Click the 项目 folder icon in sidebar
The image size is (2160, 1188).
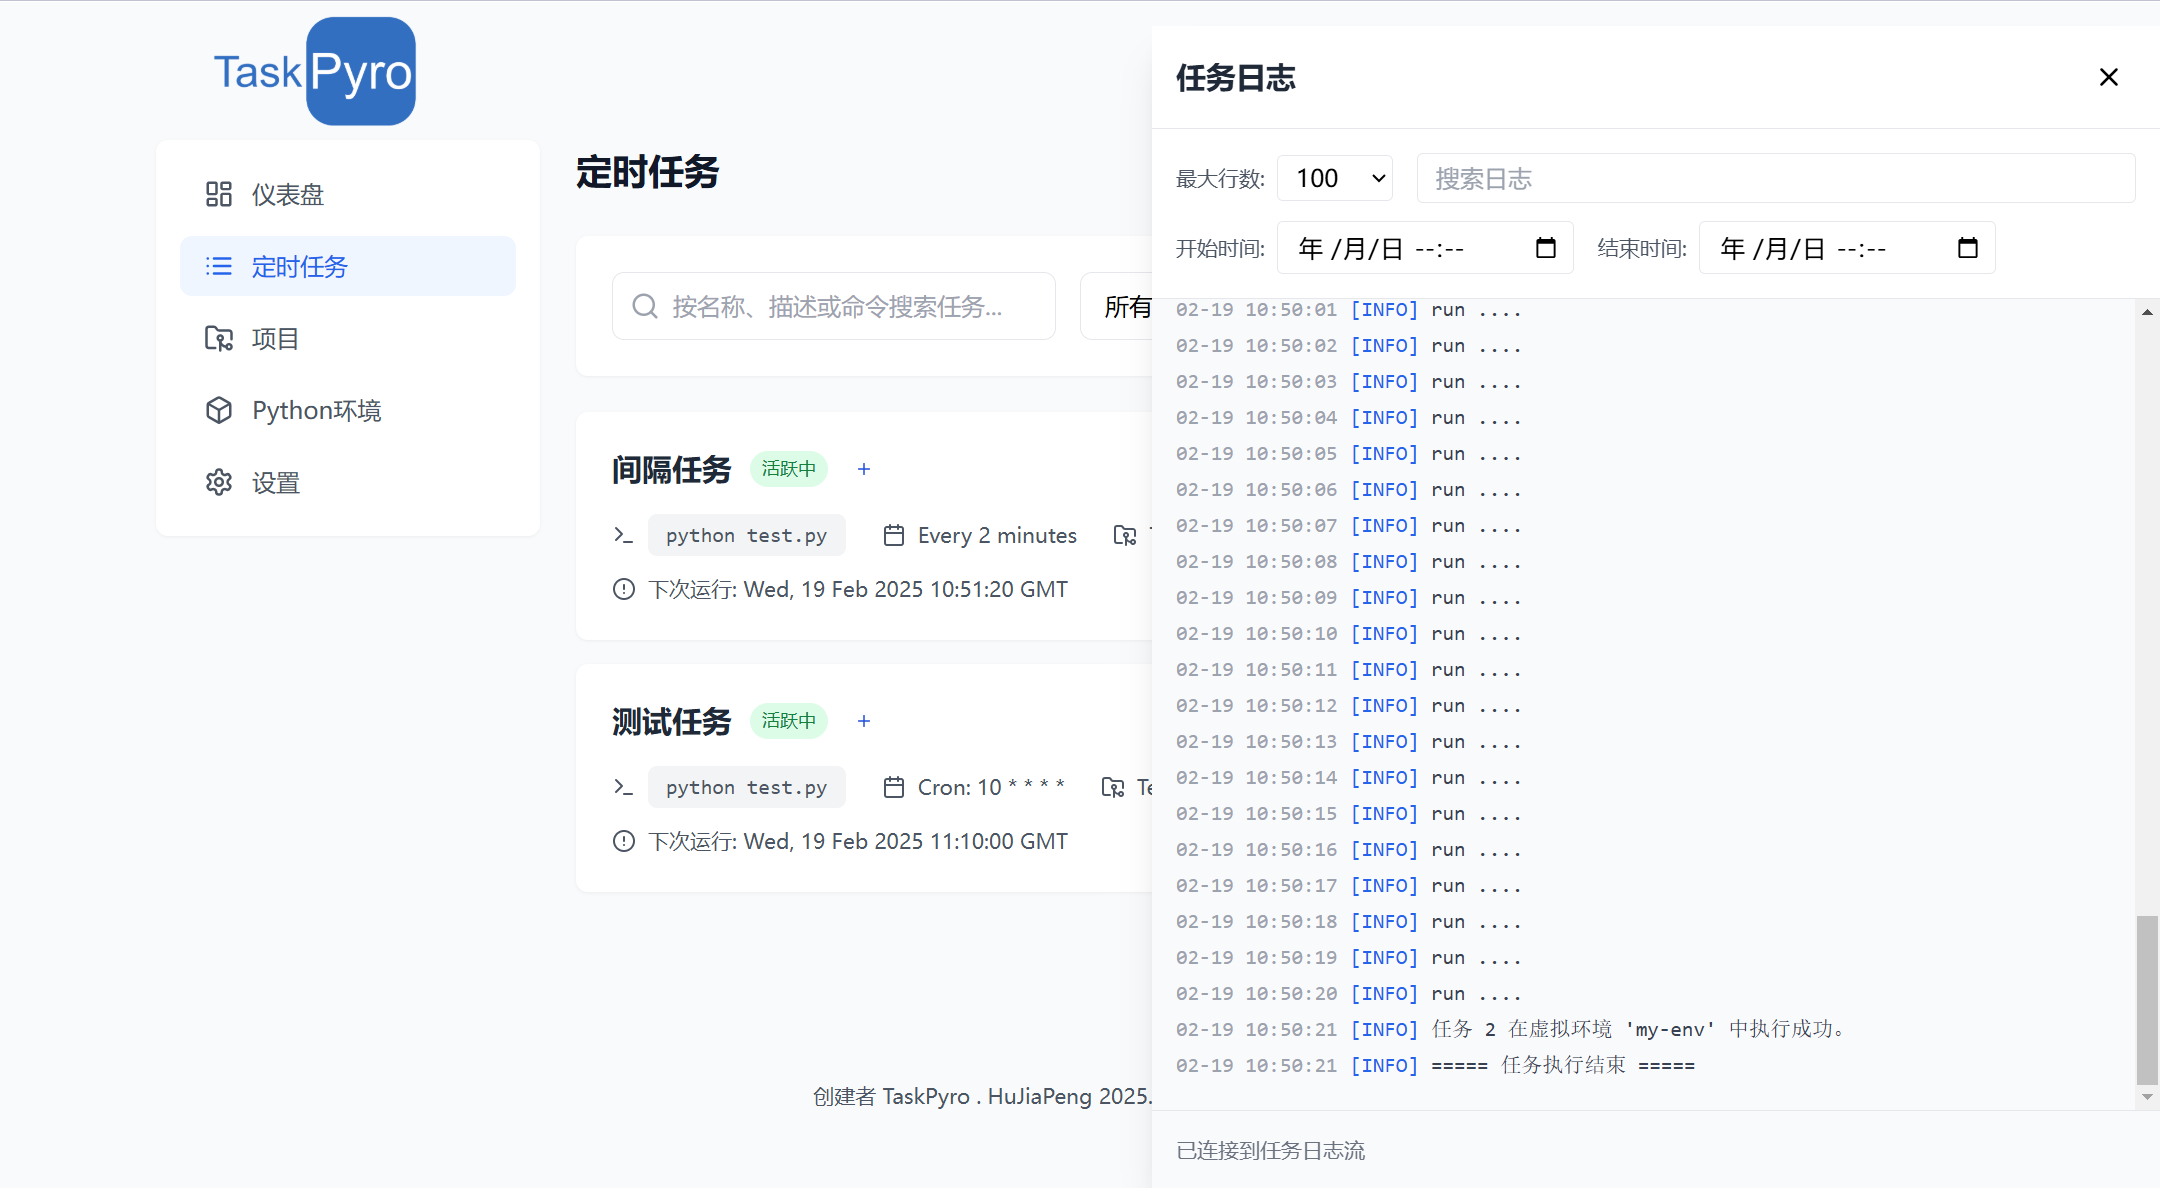click(219, 338)
